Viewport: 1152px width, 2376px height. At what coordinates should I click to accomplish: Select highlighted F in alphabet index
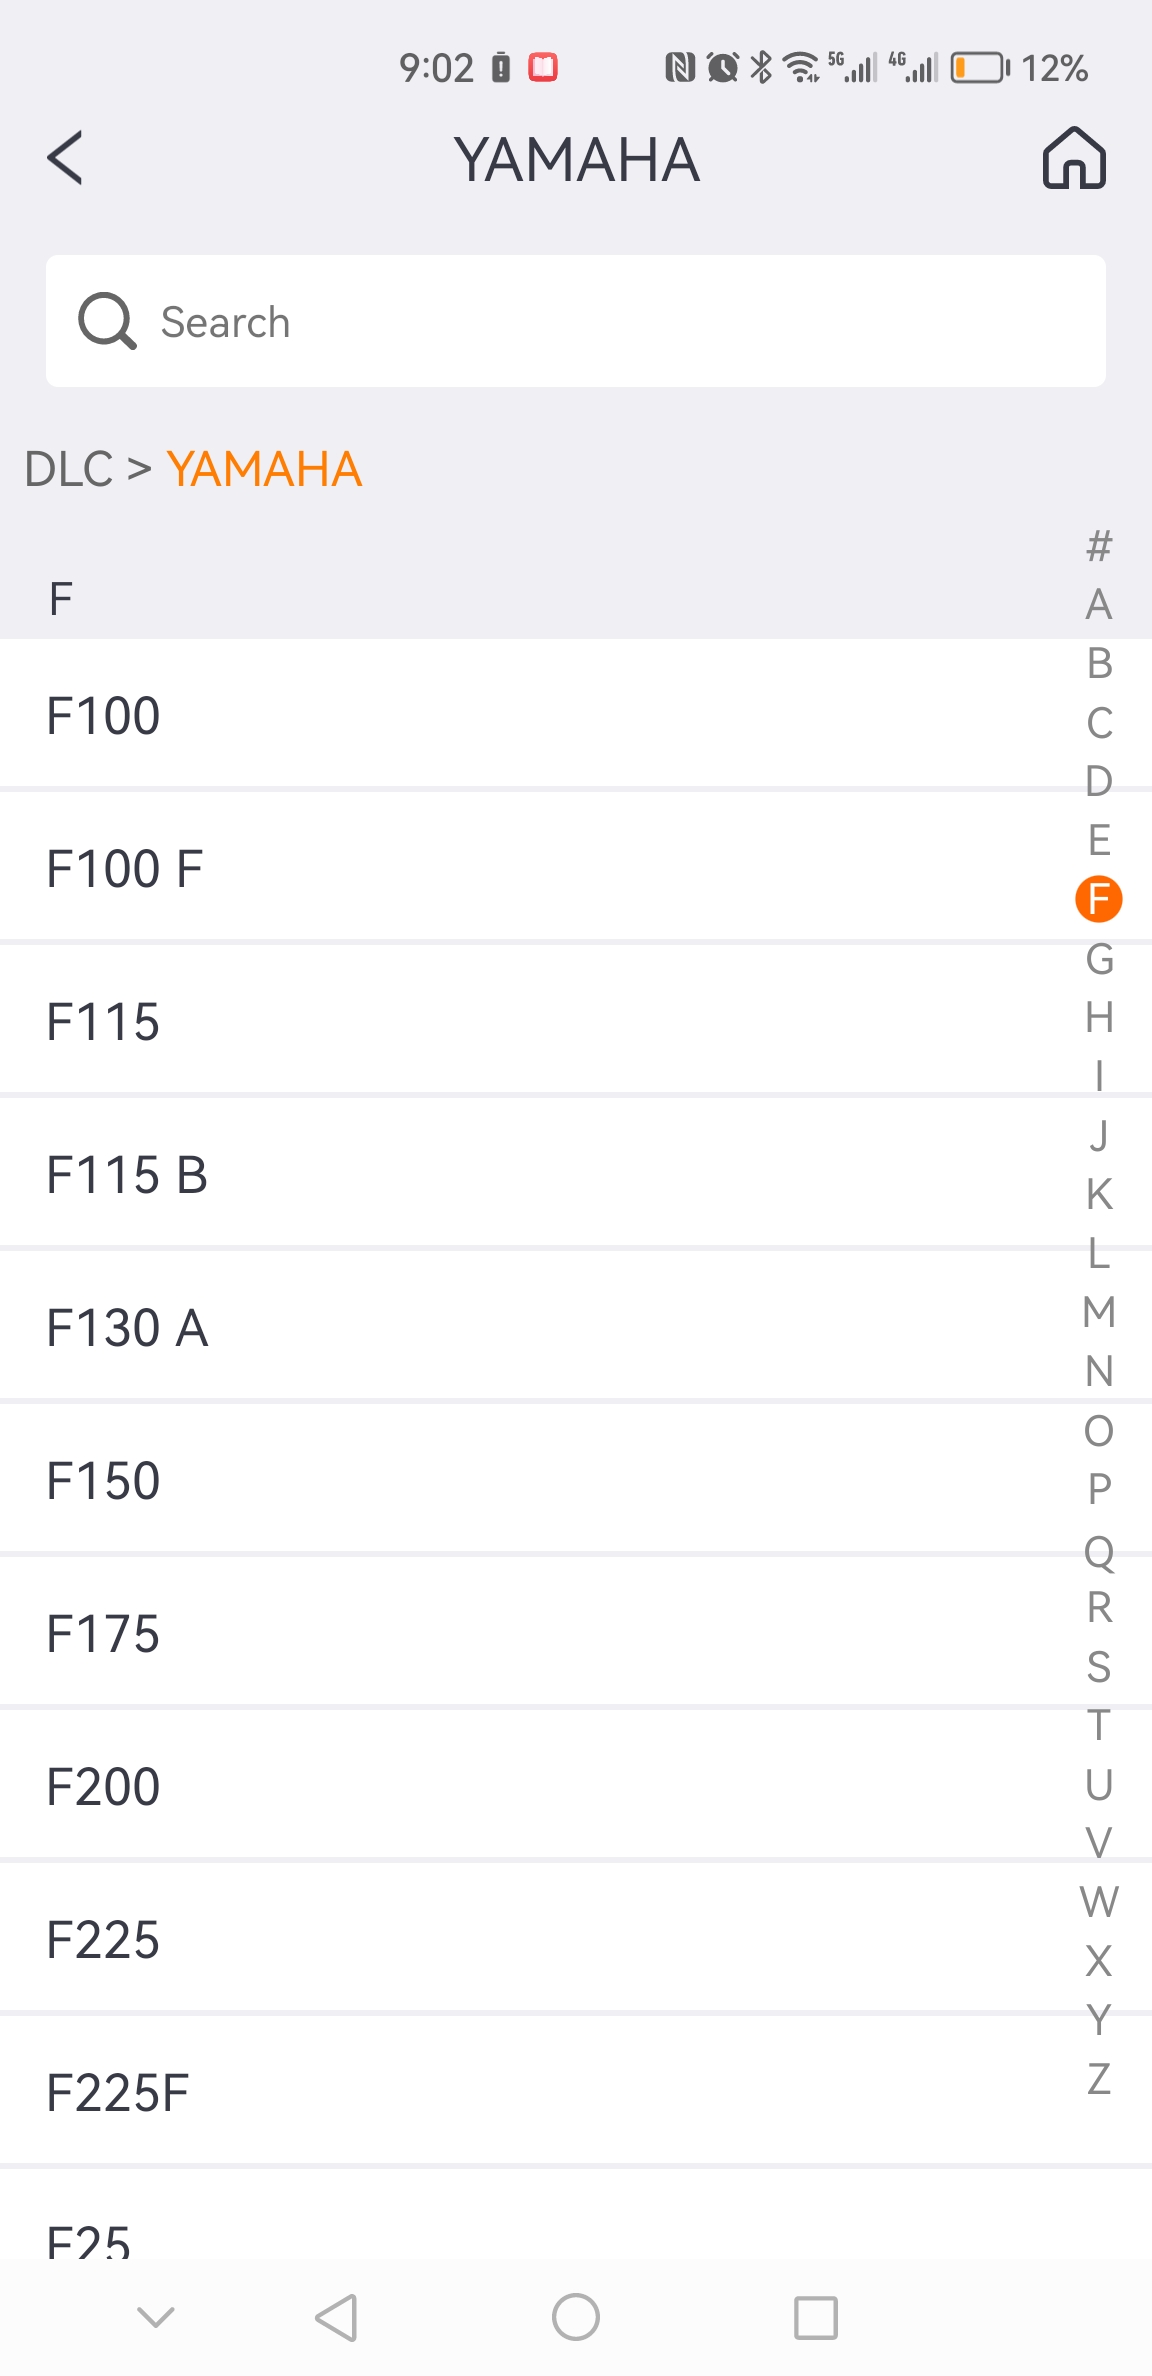point(1099,899)
